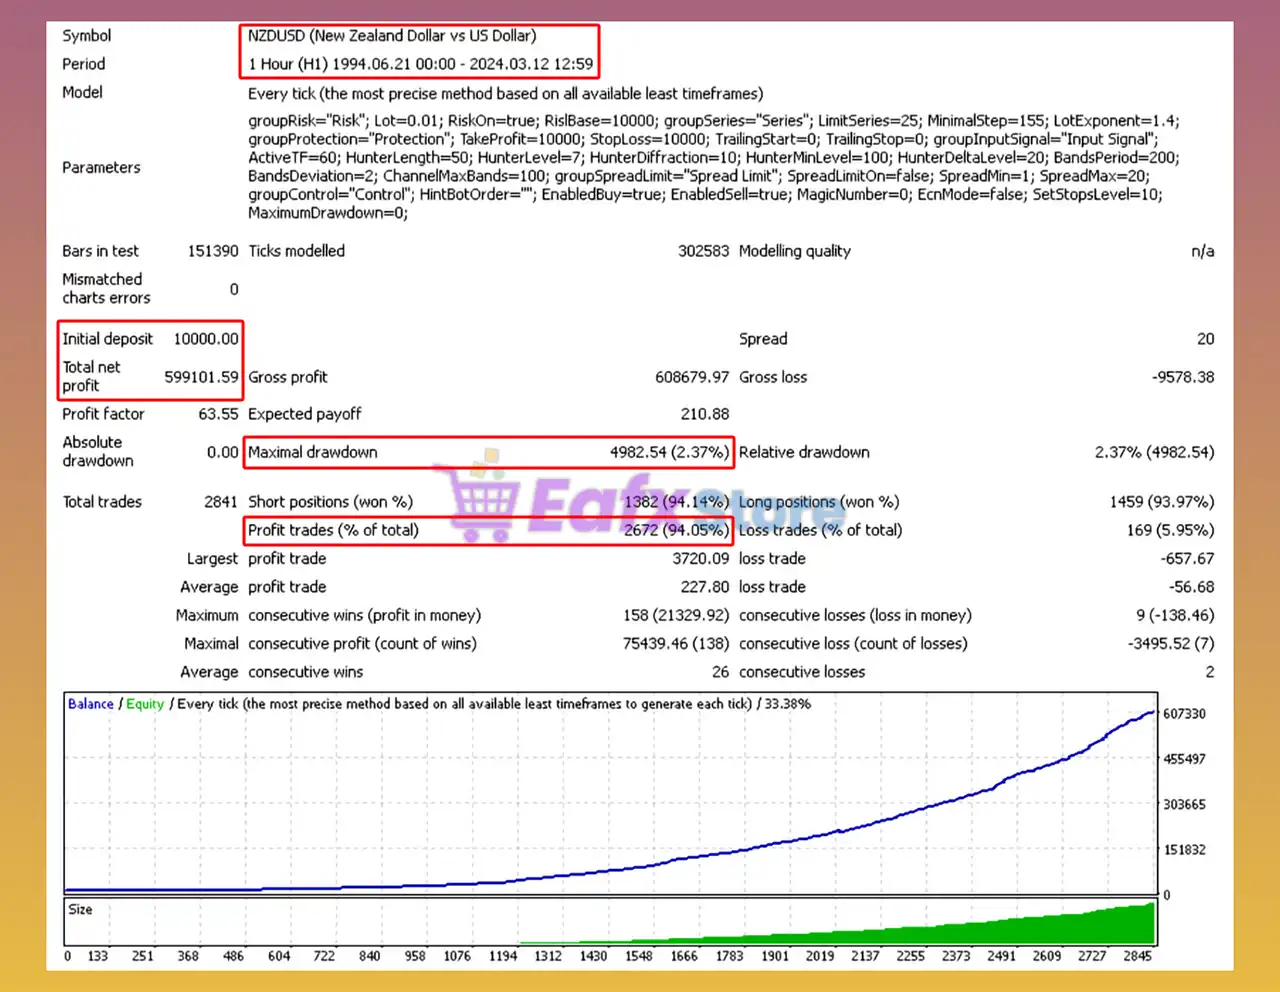Screen dimensions: 1280x992
Task: Select the 1 Hour (H1) period date range
Action: [420, 64]
